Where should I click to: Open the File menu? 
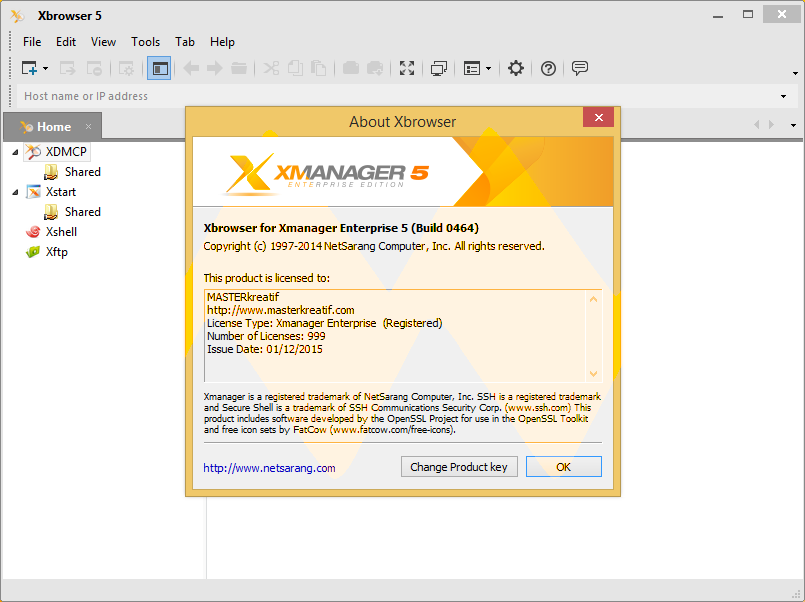[x=32, y=42]
